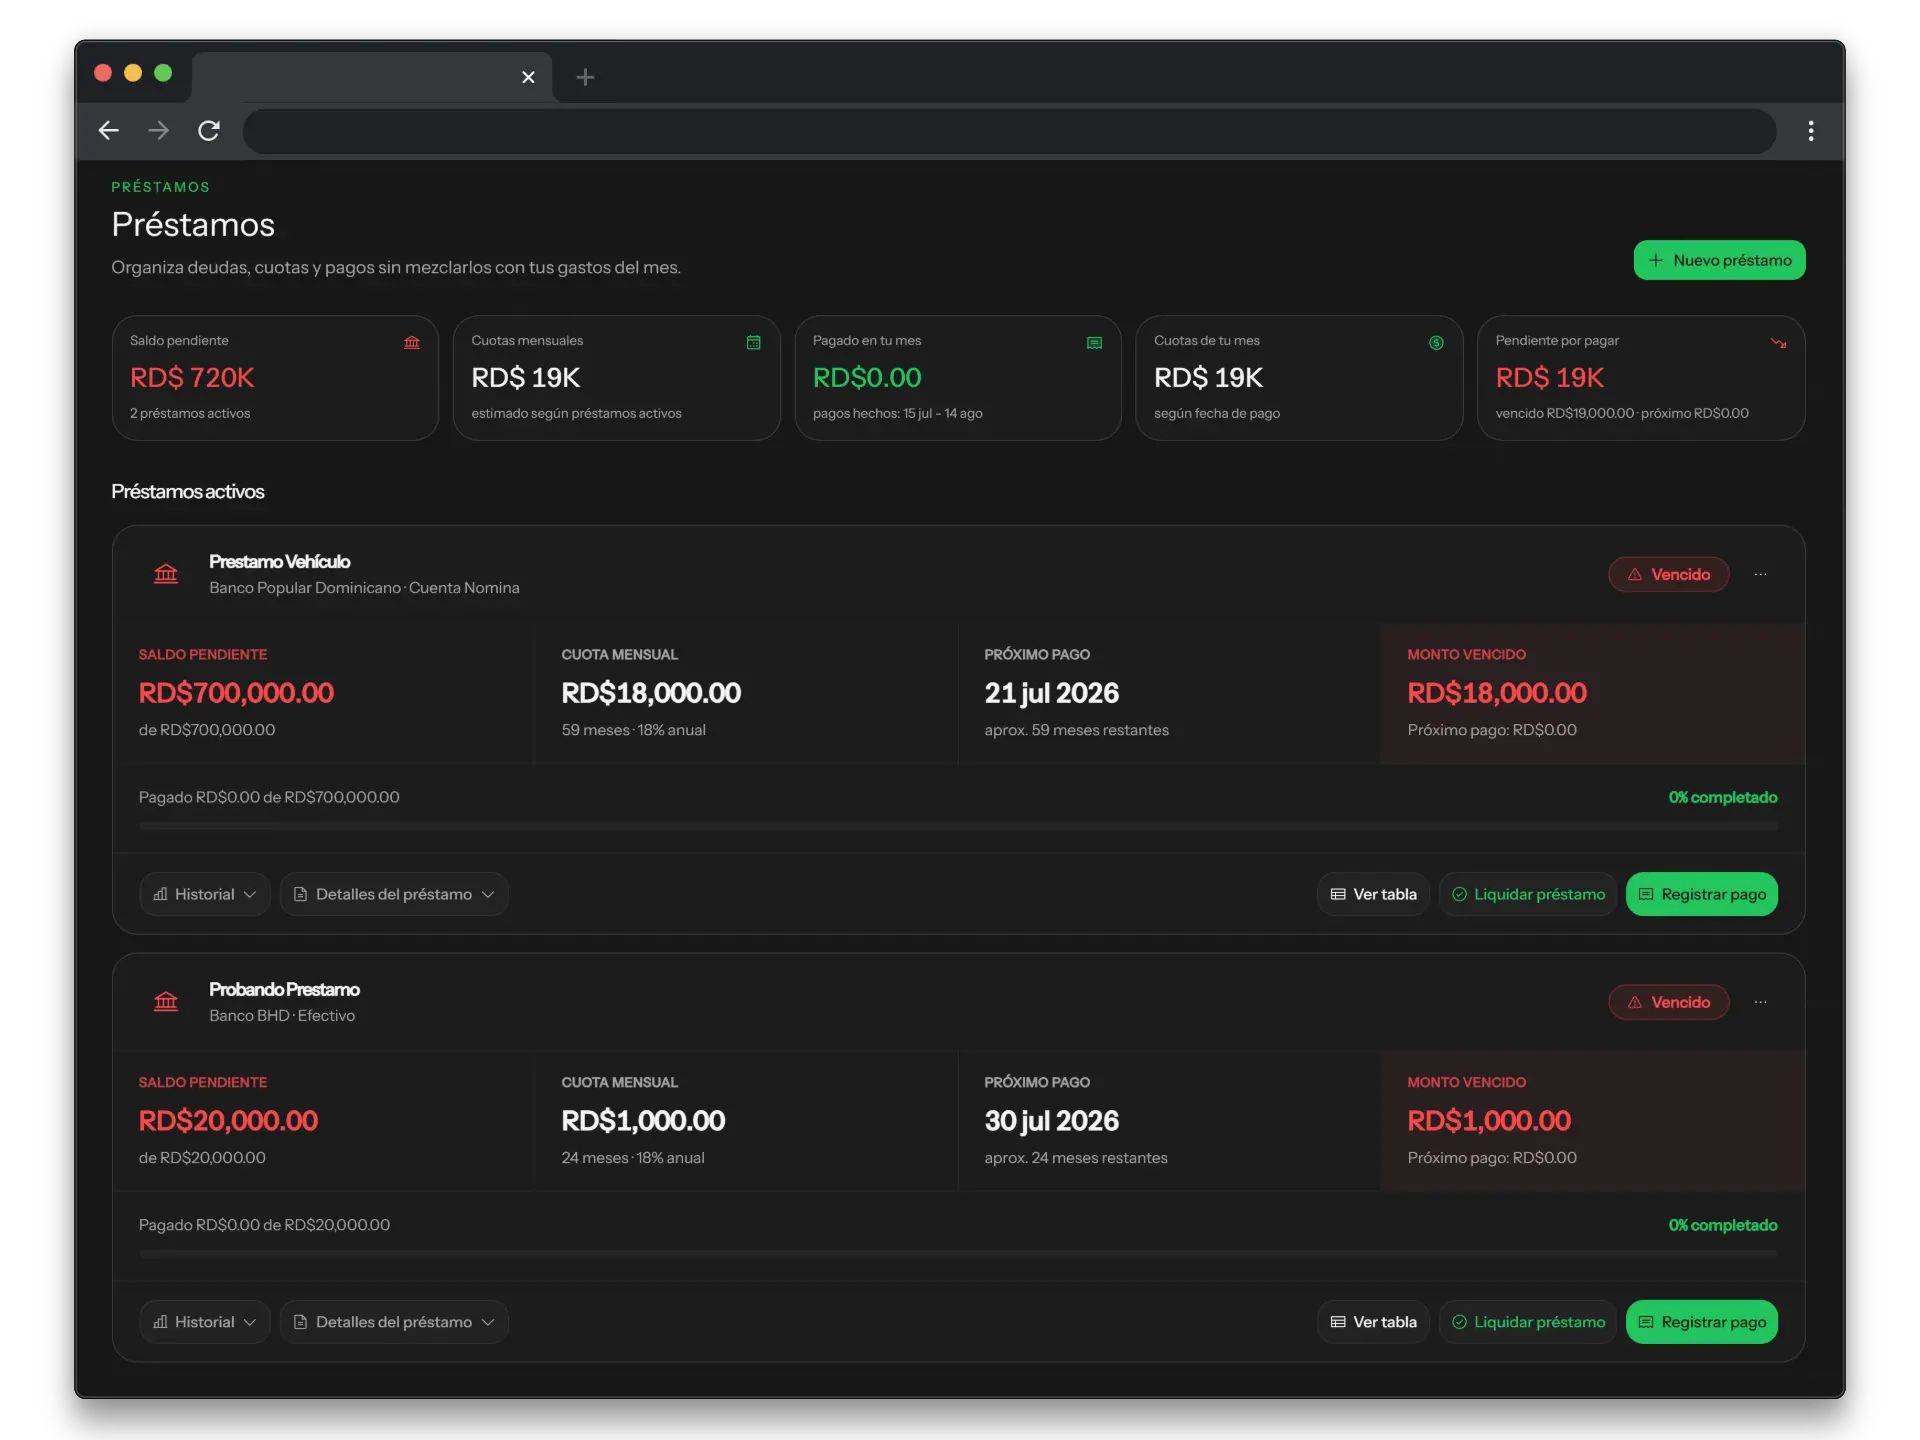Click dollar icon on Cuotas de tu mes card
This screenshot has height=1440, width=1920.
1436,342
